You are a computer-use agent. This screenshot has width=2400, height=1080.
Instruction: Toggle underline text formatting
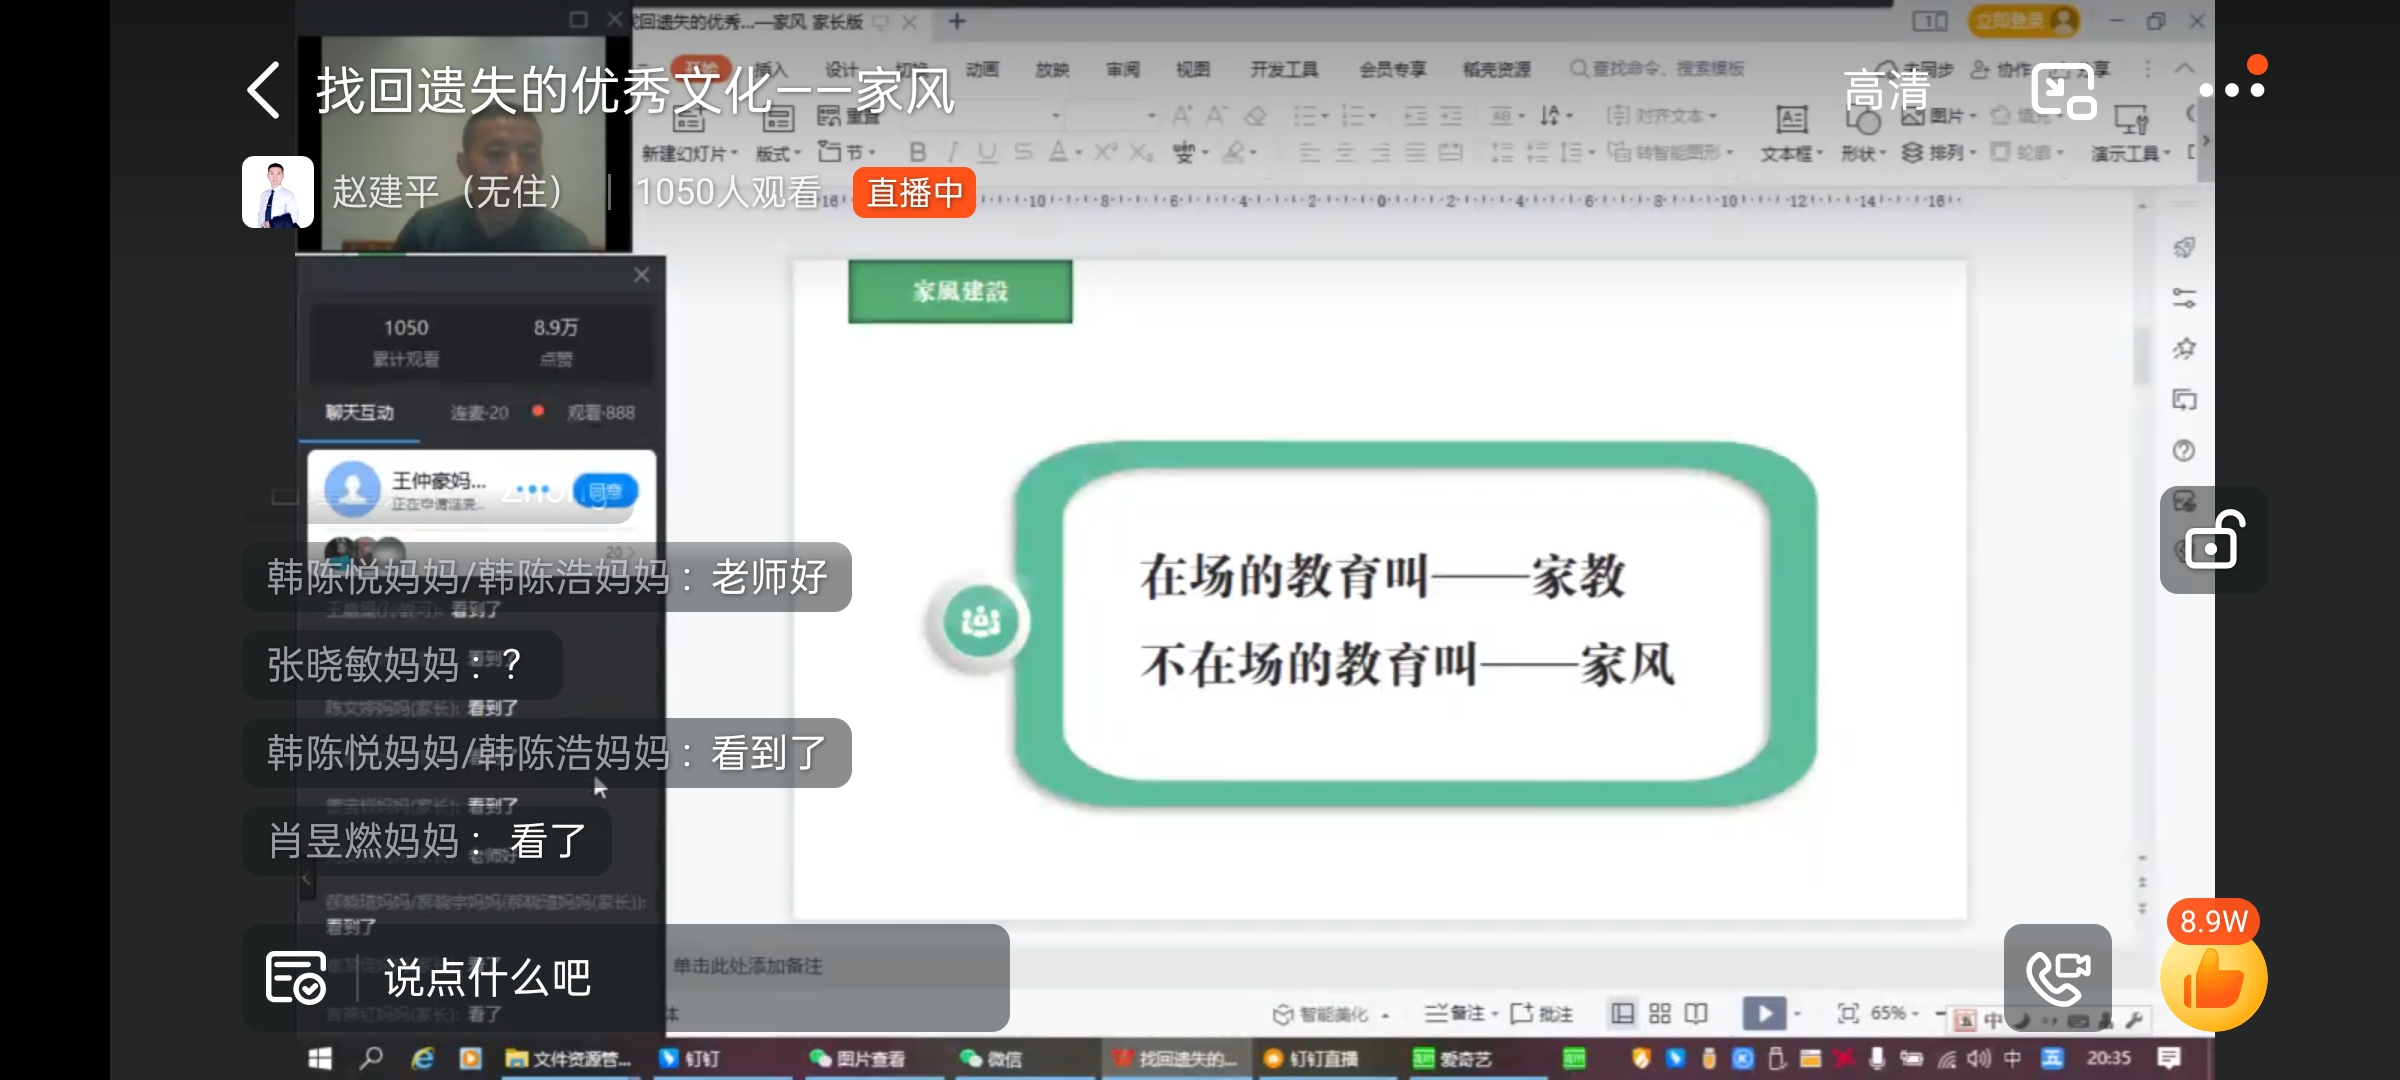click(x=988, y=152)
